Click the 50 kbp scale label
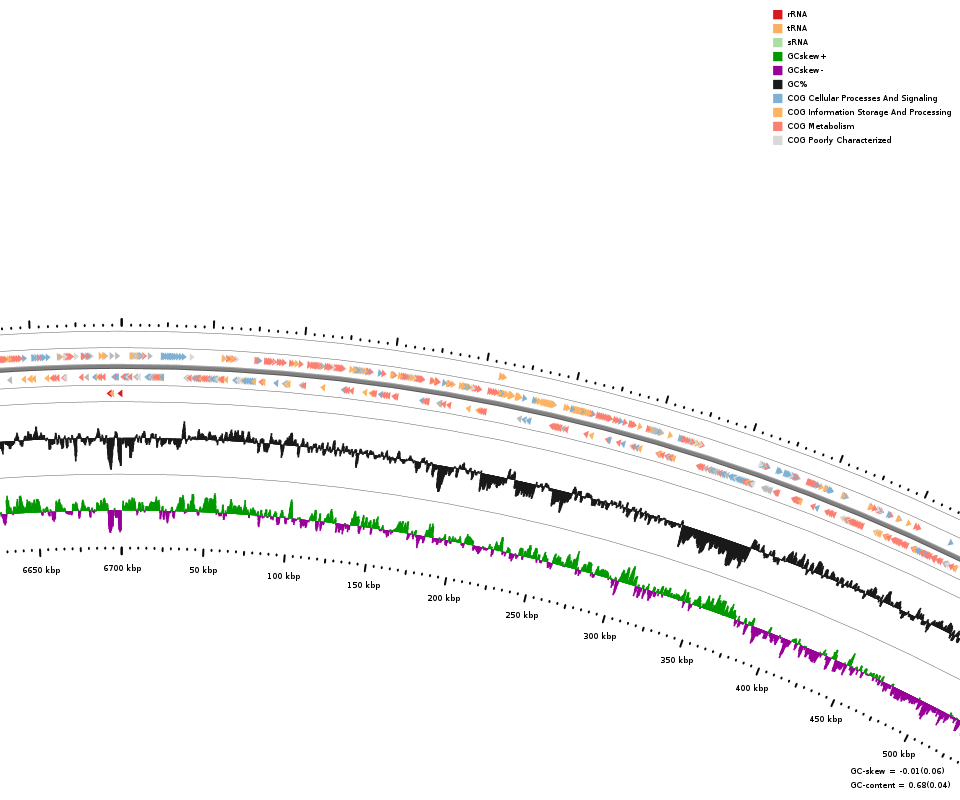The width and height of the screenshot is (960, 800). (203, 570)
